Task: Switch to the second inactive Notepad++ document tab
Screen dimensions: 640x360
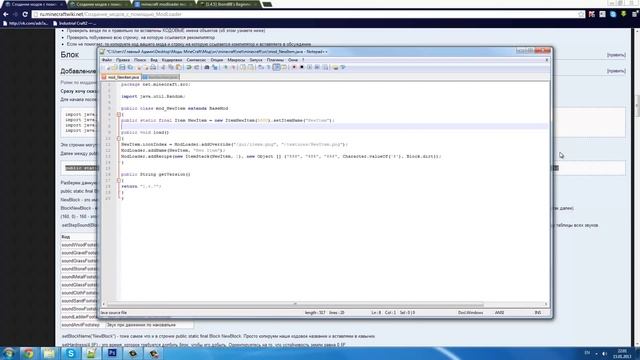Action: pyautogui.click(x=161, y=77)
